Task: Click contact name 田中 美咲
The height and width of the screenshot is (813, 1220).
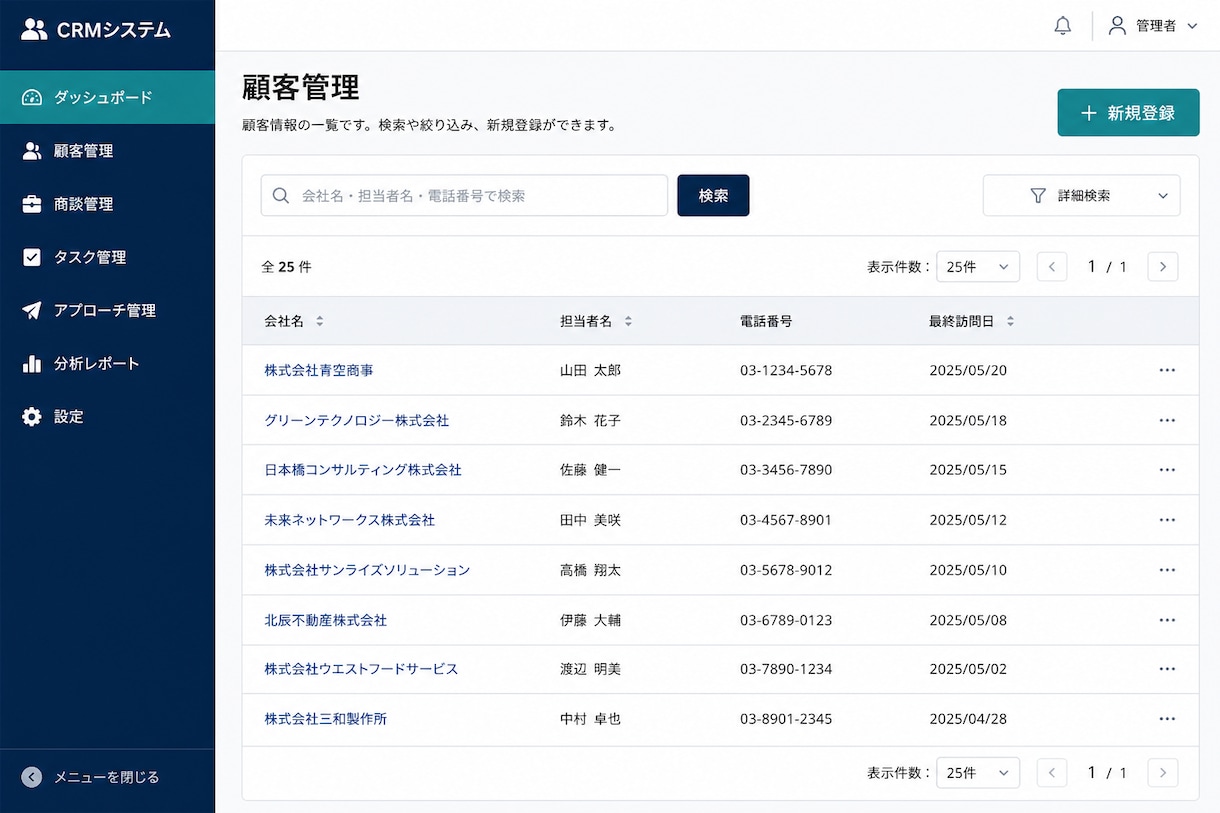Action: click(591, 520)
